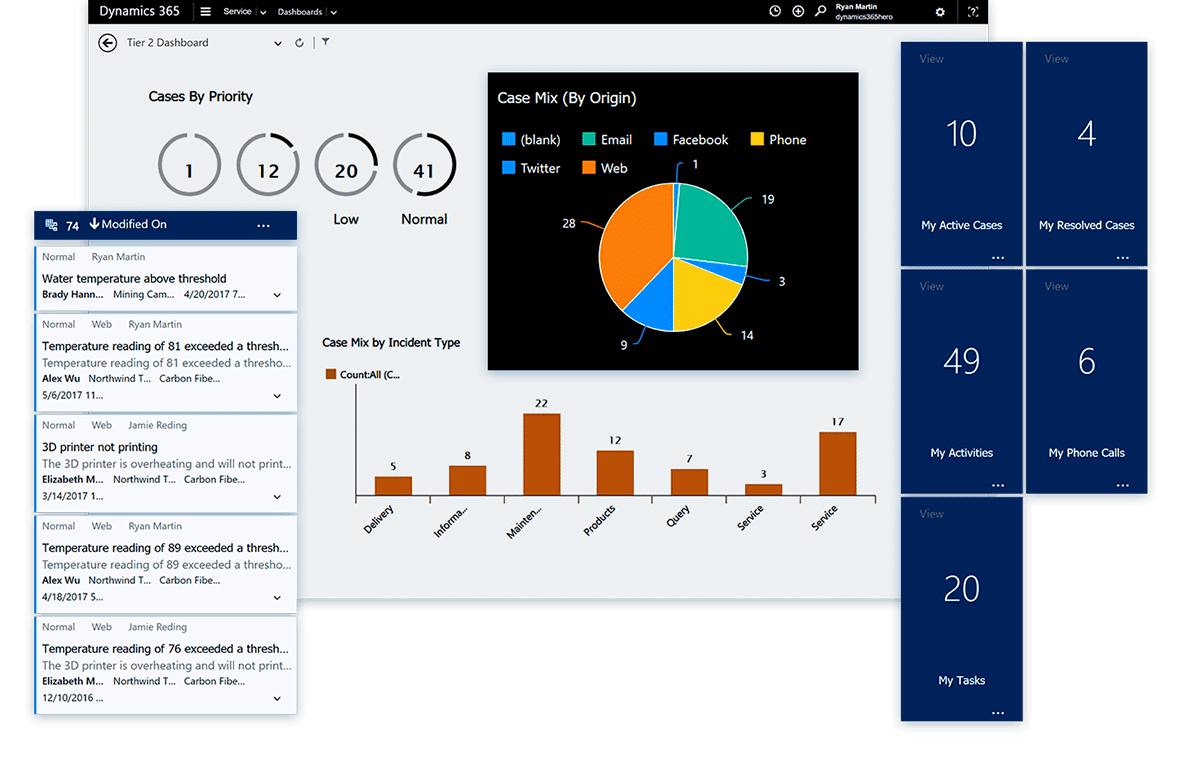The width and height of the screenshot is (1182, 779).
Task: Open the 10 My Active Cases count
Action: click(x=961, y=134)
